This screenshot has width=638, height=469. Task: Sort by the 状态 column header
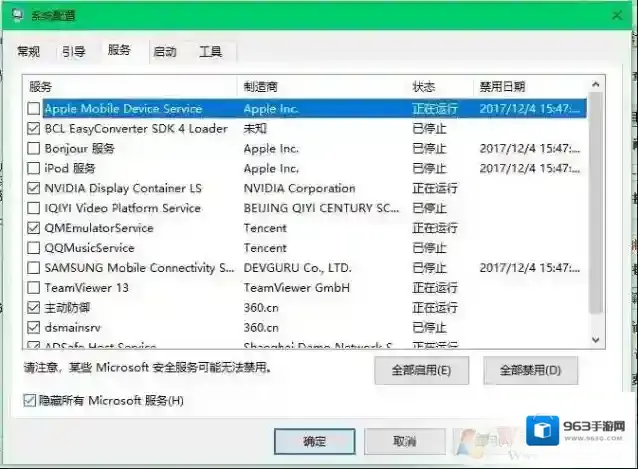pos(440,87)
